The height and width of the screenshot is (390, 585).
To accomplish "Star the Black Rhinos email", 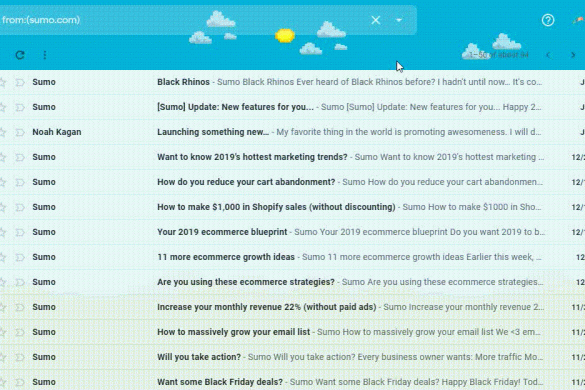I will coord(2,82).
